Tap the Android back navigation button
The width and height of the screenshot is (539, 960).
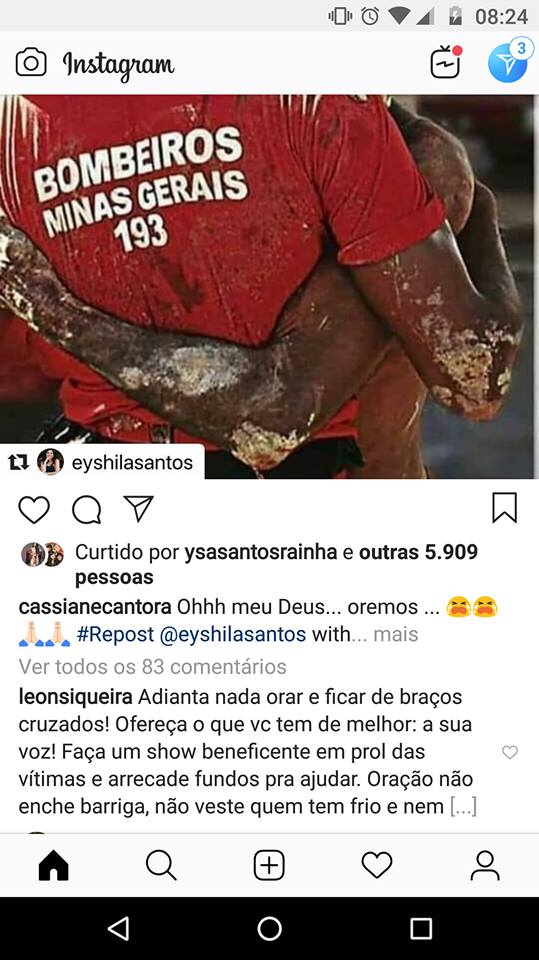coord(119,928)
